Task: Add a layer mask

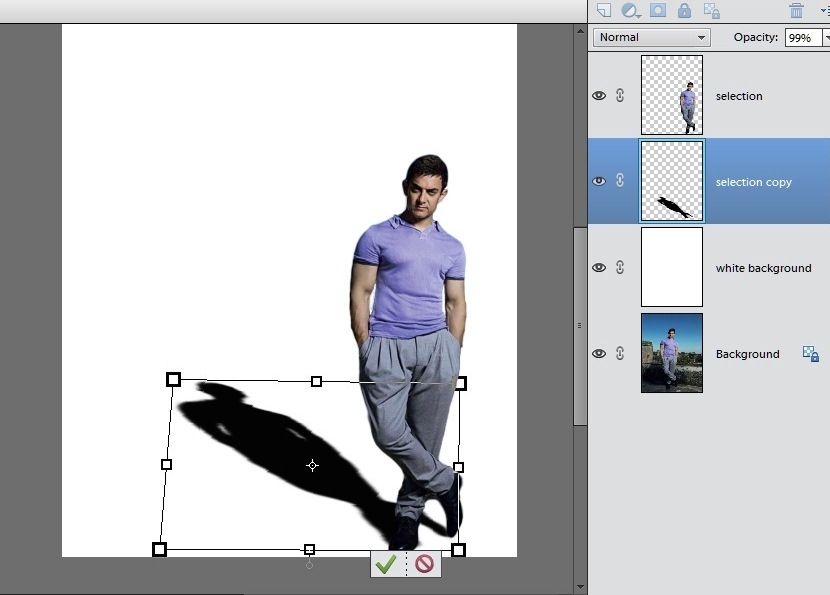Action: click(658, 10)
